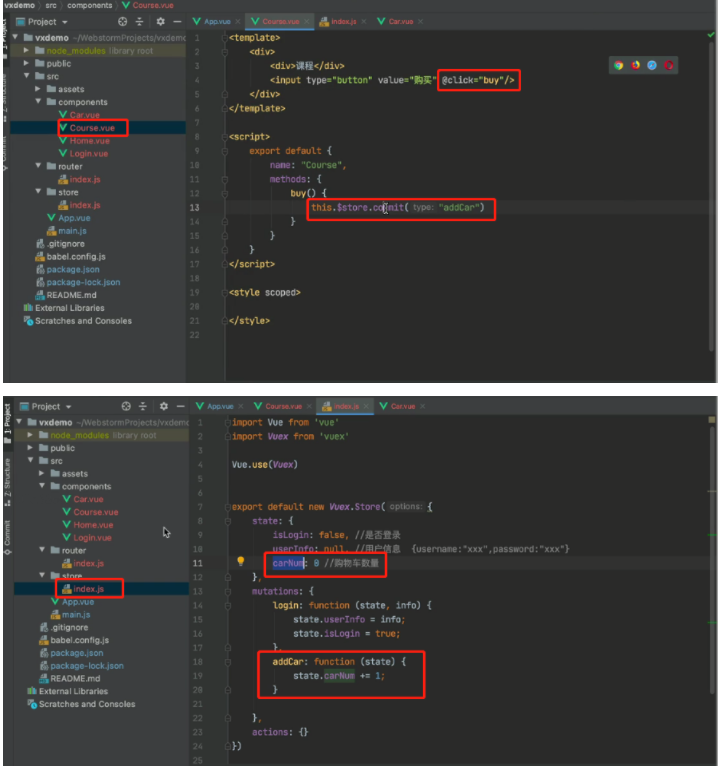
Task: Click the yellow lightbulb on line 11
Action: [240, 561]
